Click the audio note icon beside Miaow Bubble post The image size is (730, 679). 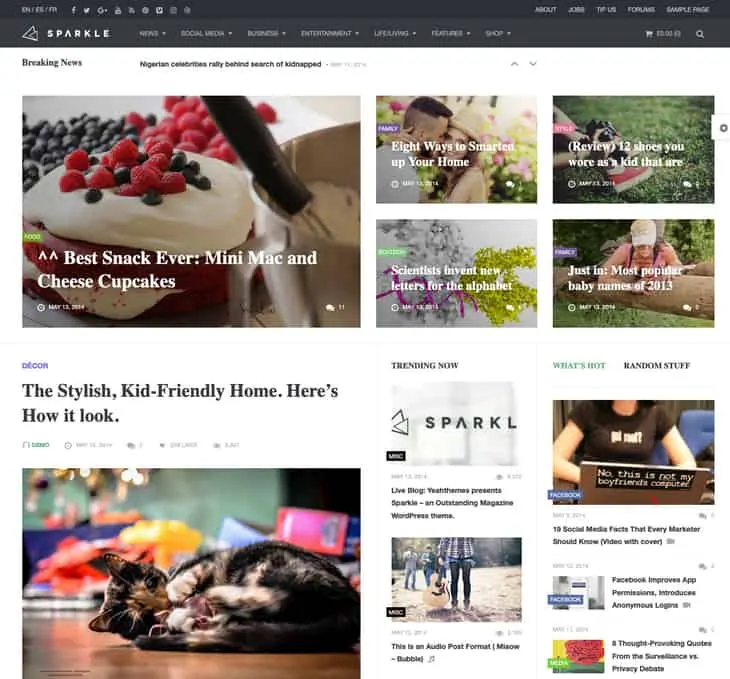pos(432,659)
